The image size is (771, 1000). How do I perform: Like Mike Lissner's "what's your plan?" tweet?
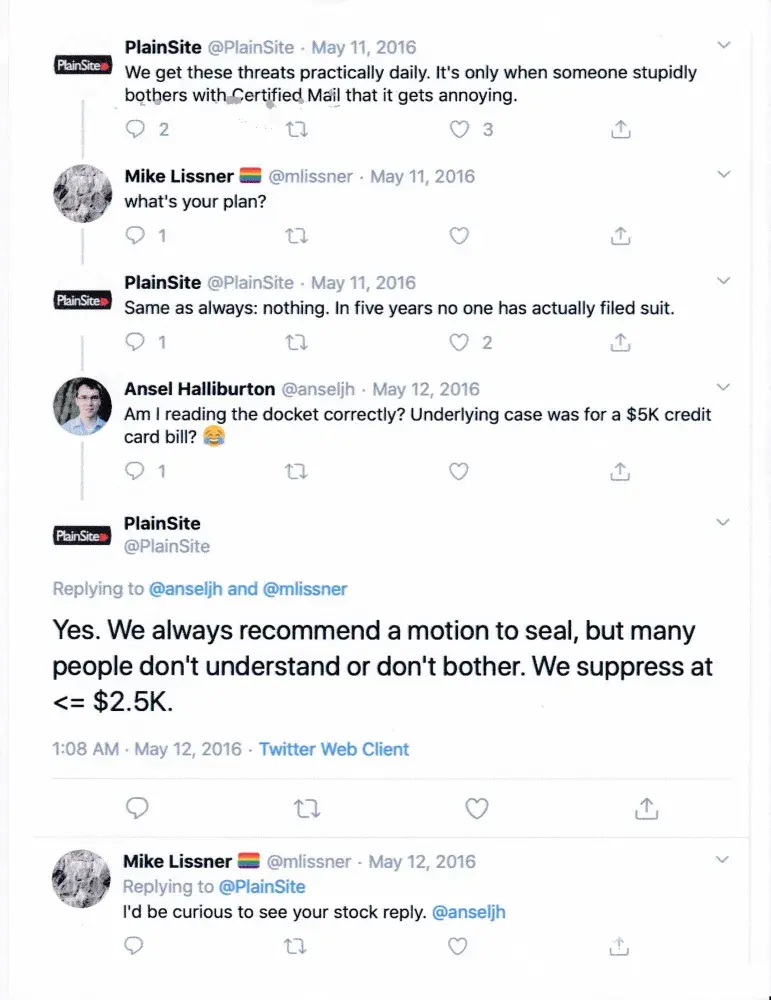[x=459, y=236]
